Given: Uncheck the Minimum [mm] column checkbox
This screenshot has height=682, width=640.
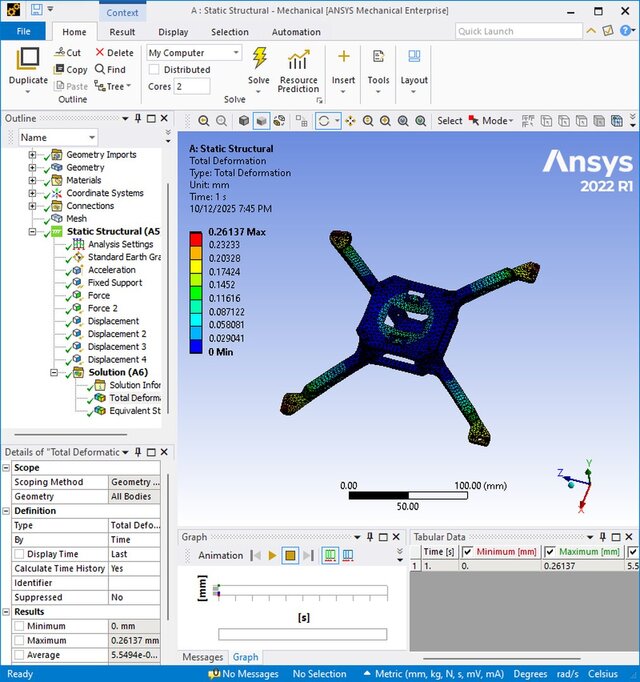Looking at the screenshot, I should pyautogui.click(x=467, y=552).
